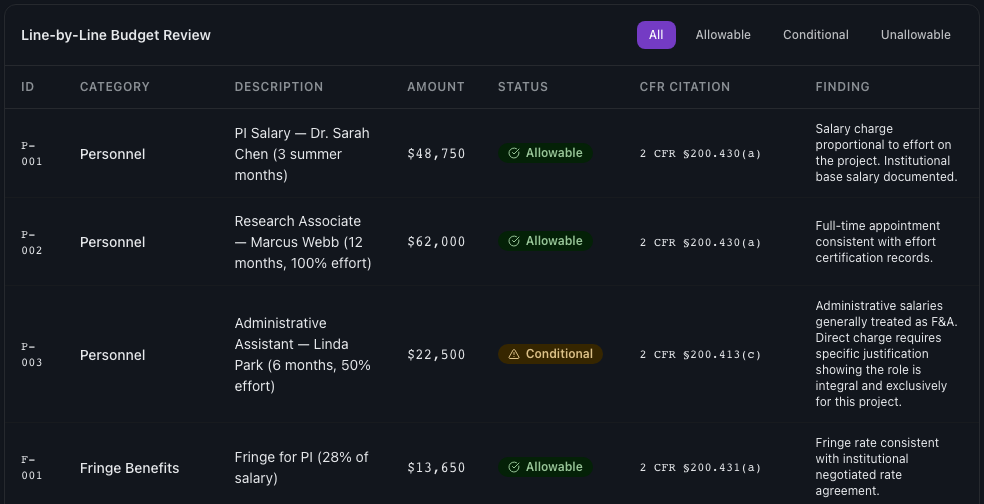Click the Status column header
The image size is (984, 504).
click(x=523, y=87)
